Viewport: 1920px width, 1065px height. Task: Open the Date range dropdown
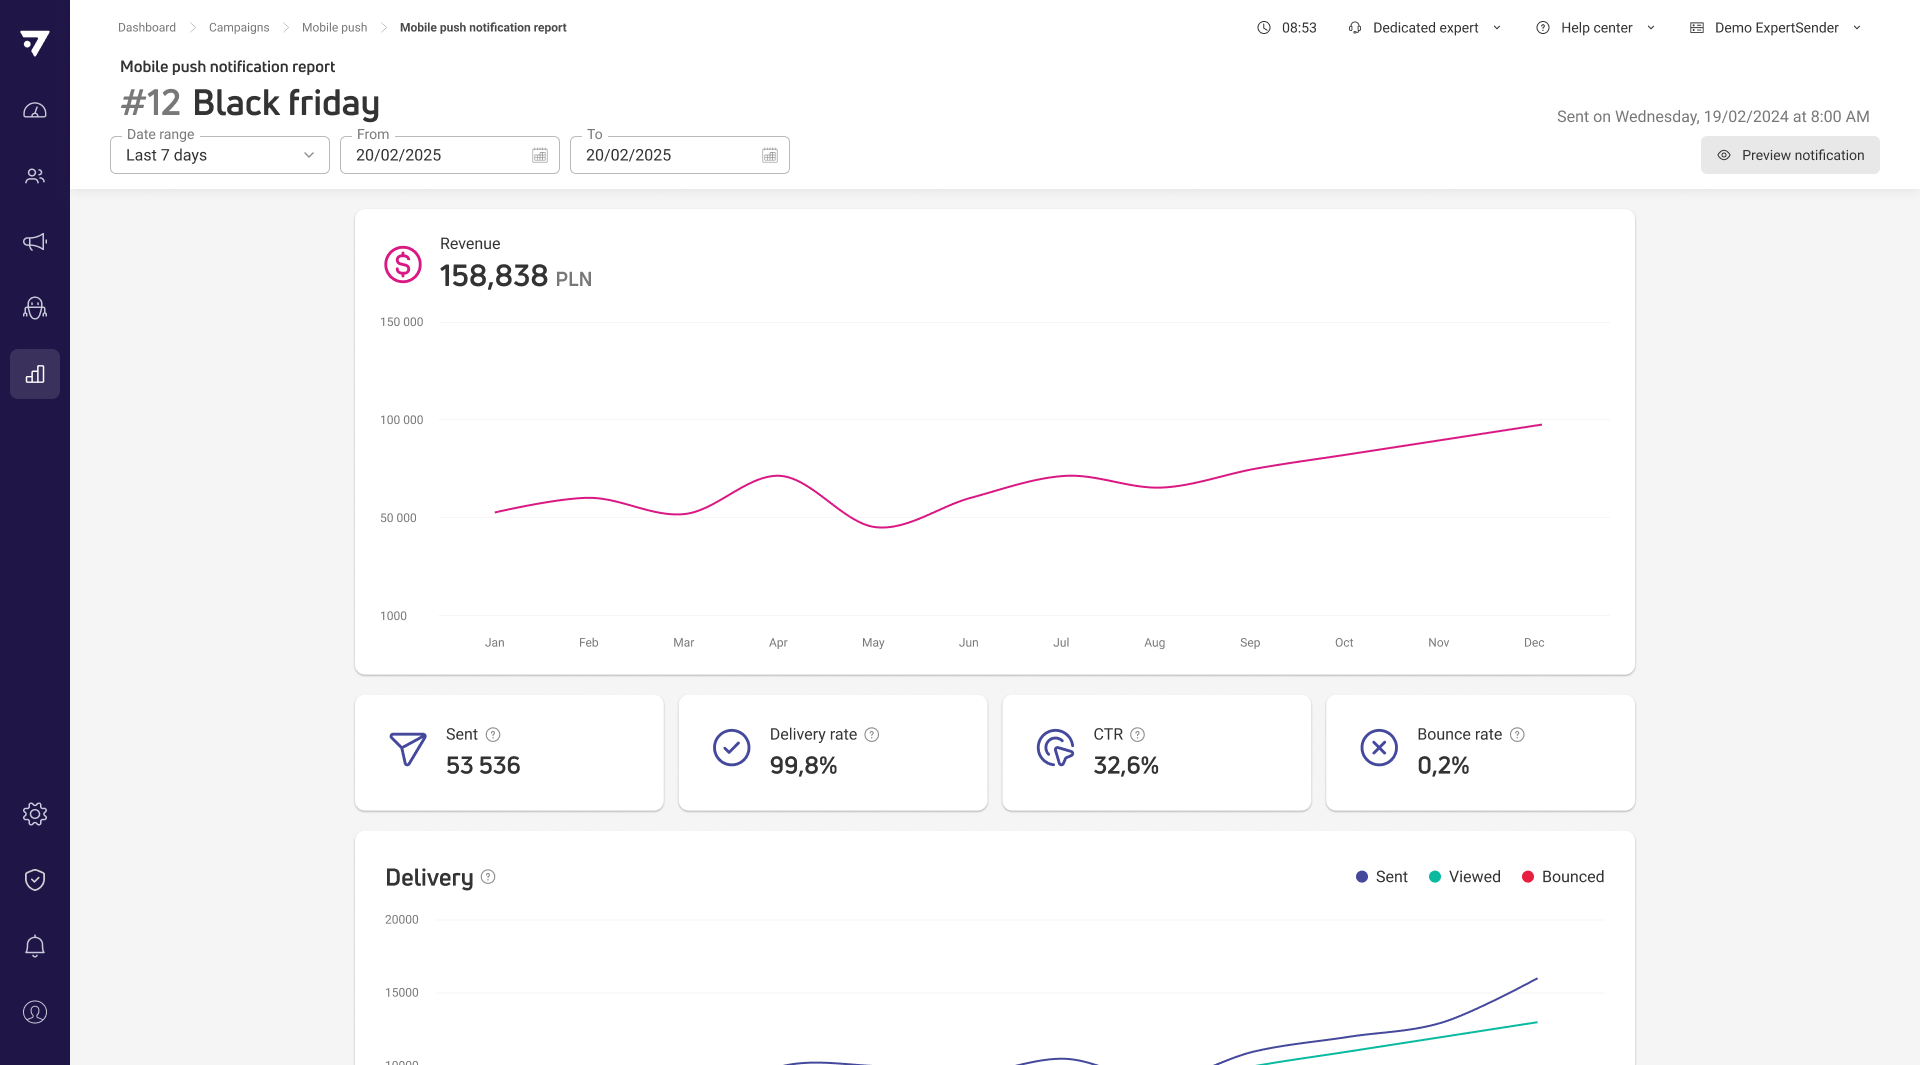coord(220,155)
